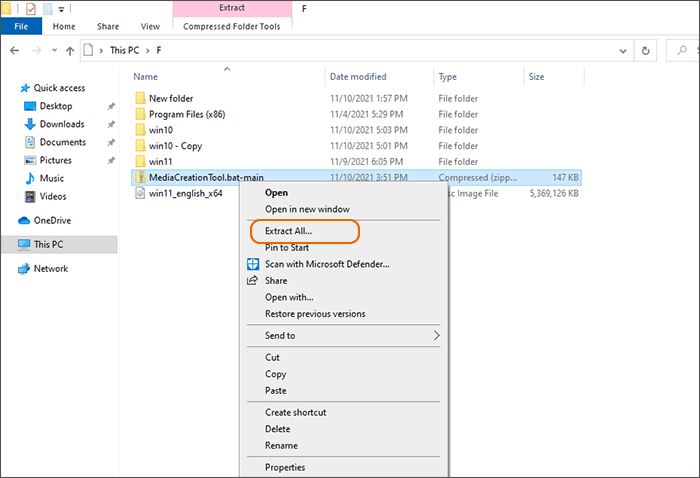Click the pin icon beside Desktop
Screen dimensions: 700x478
[111, 106]
